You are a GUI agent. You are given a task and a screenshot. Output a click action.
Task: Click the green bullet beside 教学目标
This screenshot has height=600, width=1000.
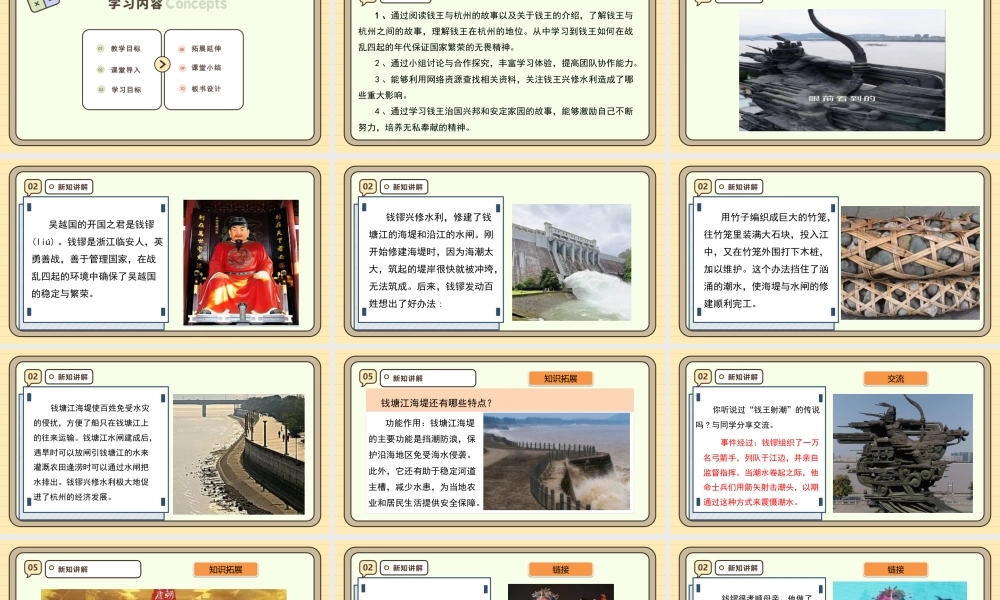click(100, 48)
